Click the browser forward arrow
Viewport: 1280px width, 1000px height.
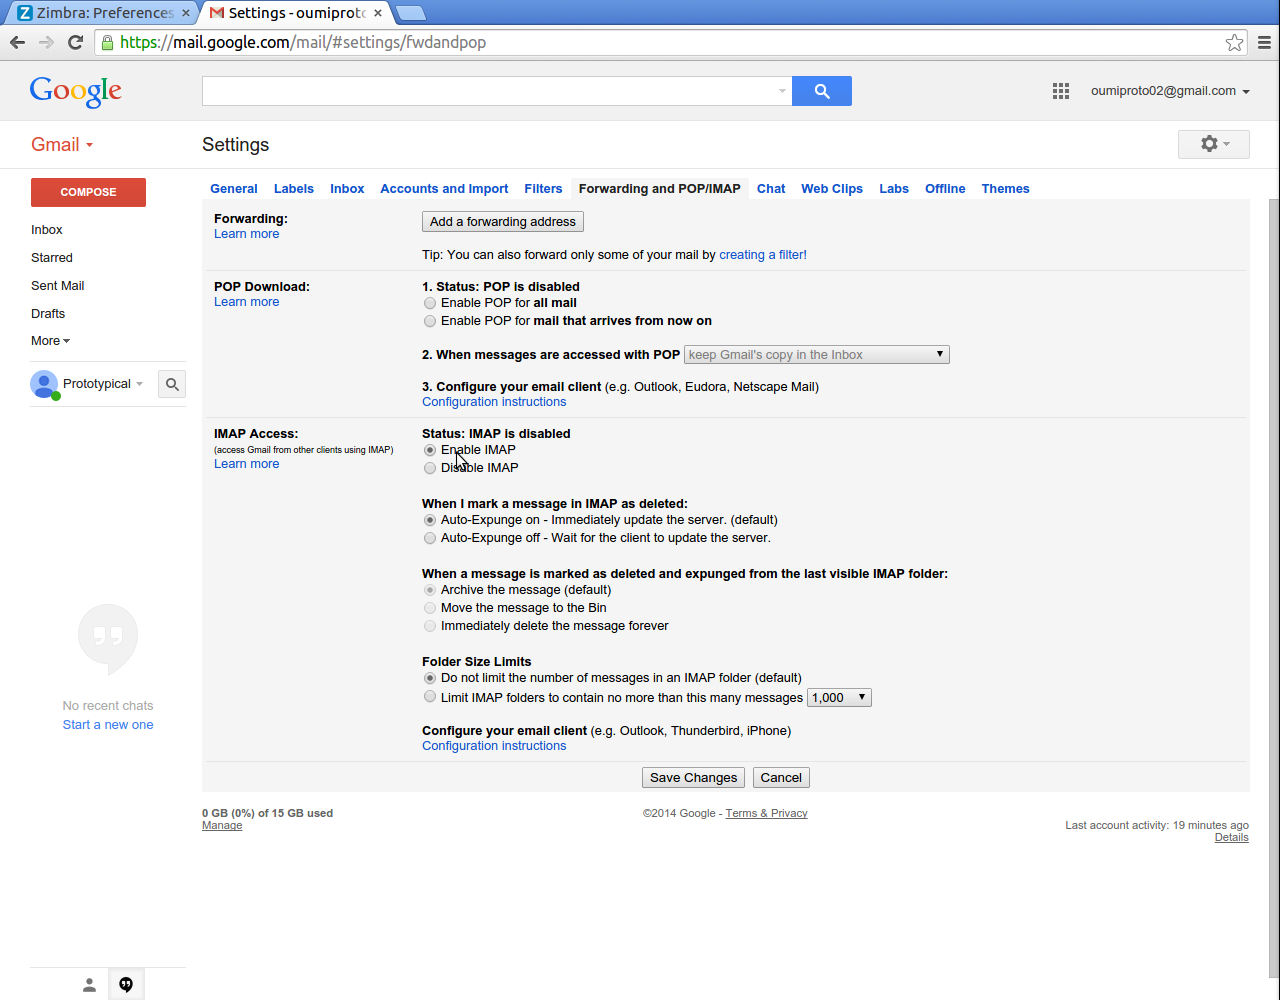[46, 42]
